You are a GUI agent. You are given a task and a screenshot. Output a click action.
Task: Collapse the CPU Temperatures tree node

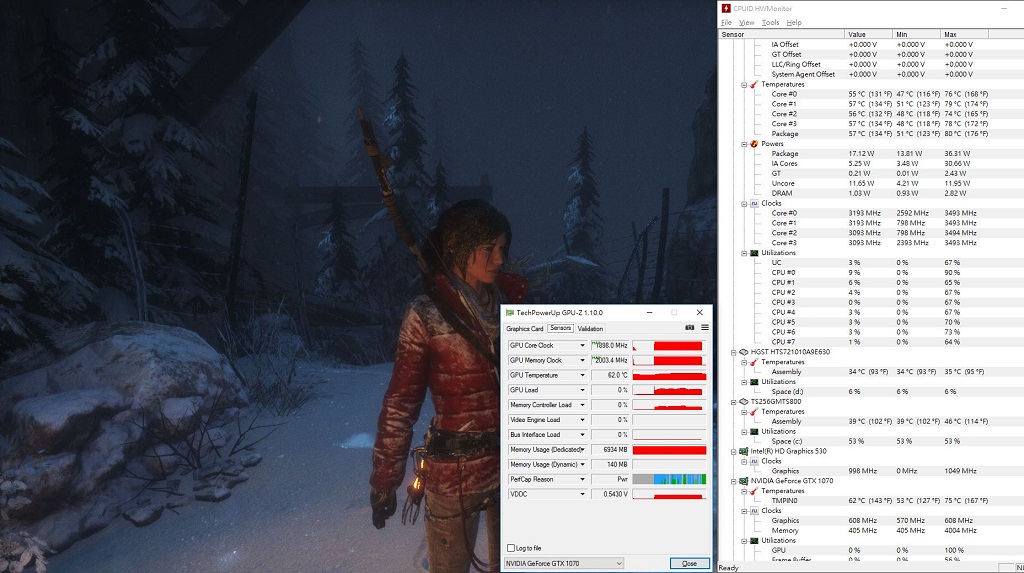click(x=744, y=85)
